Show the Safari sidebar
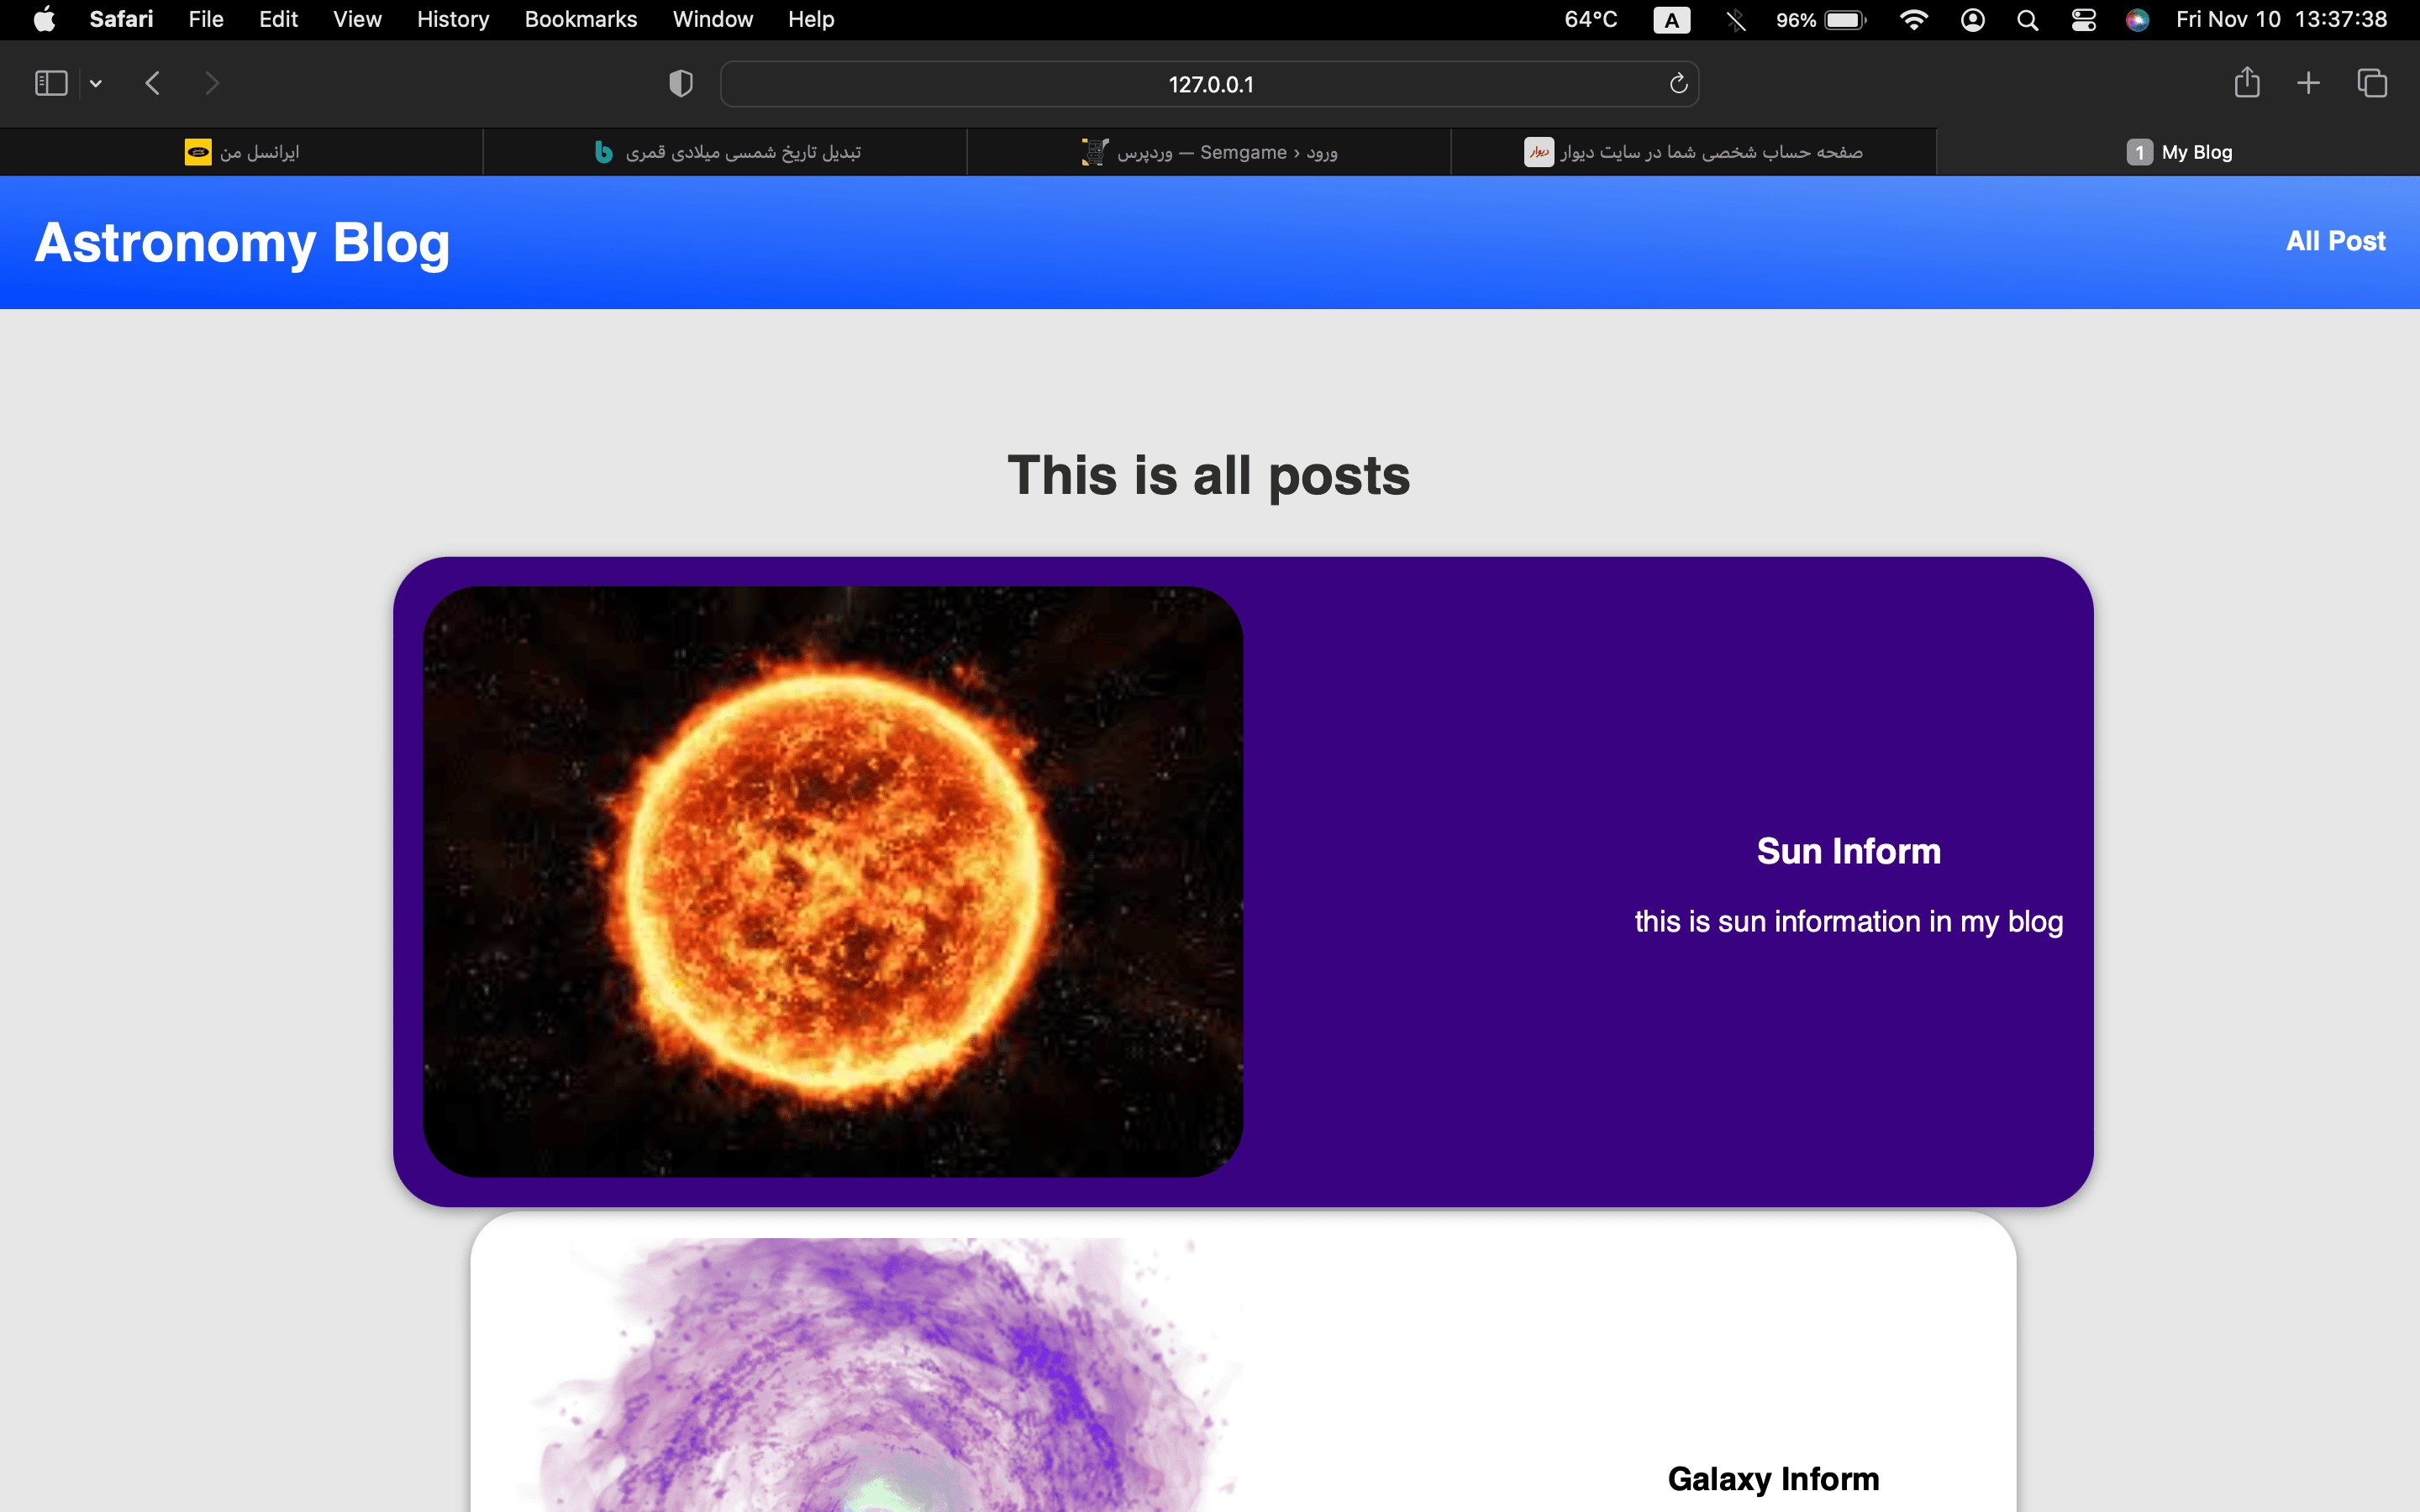Viewport: 2420px width, 1512px height. tap(51, 83)
